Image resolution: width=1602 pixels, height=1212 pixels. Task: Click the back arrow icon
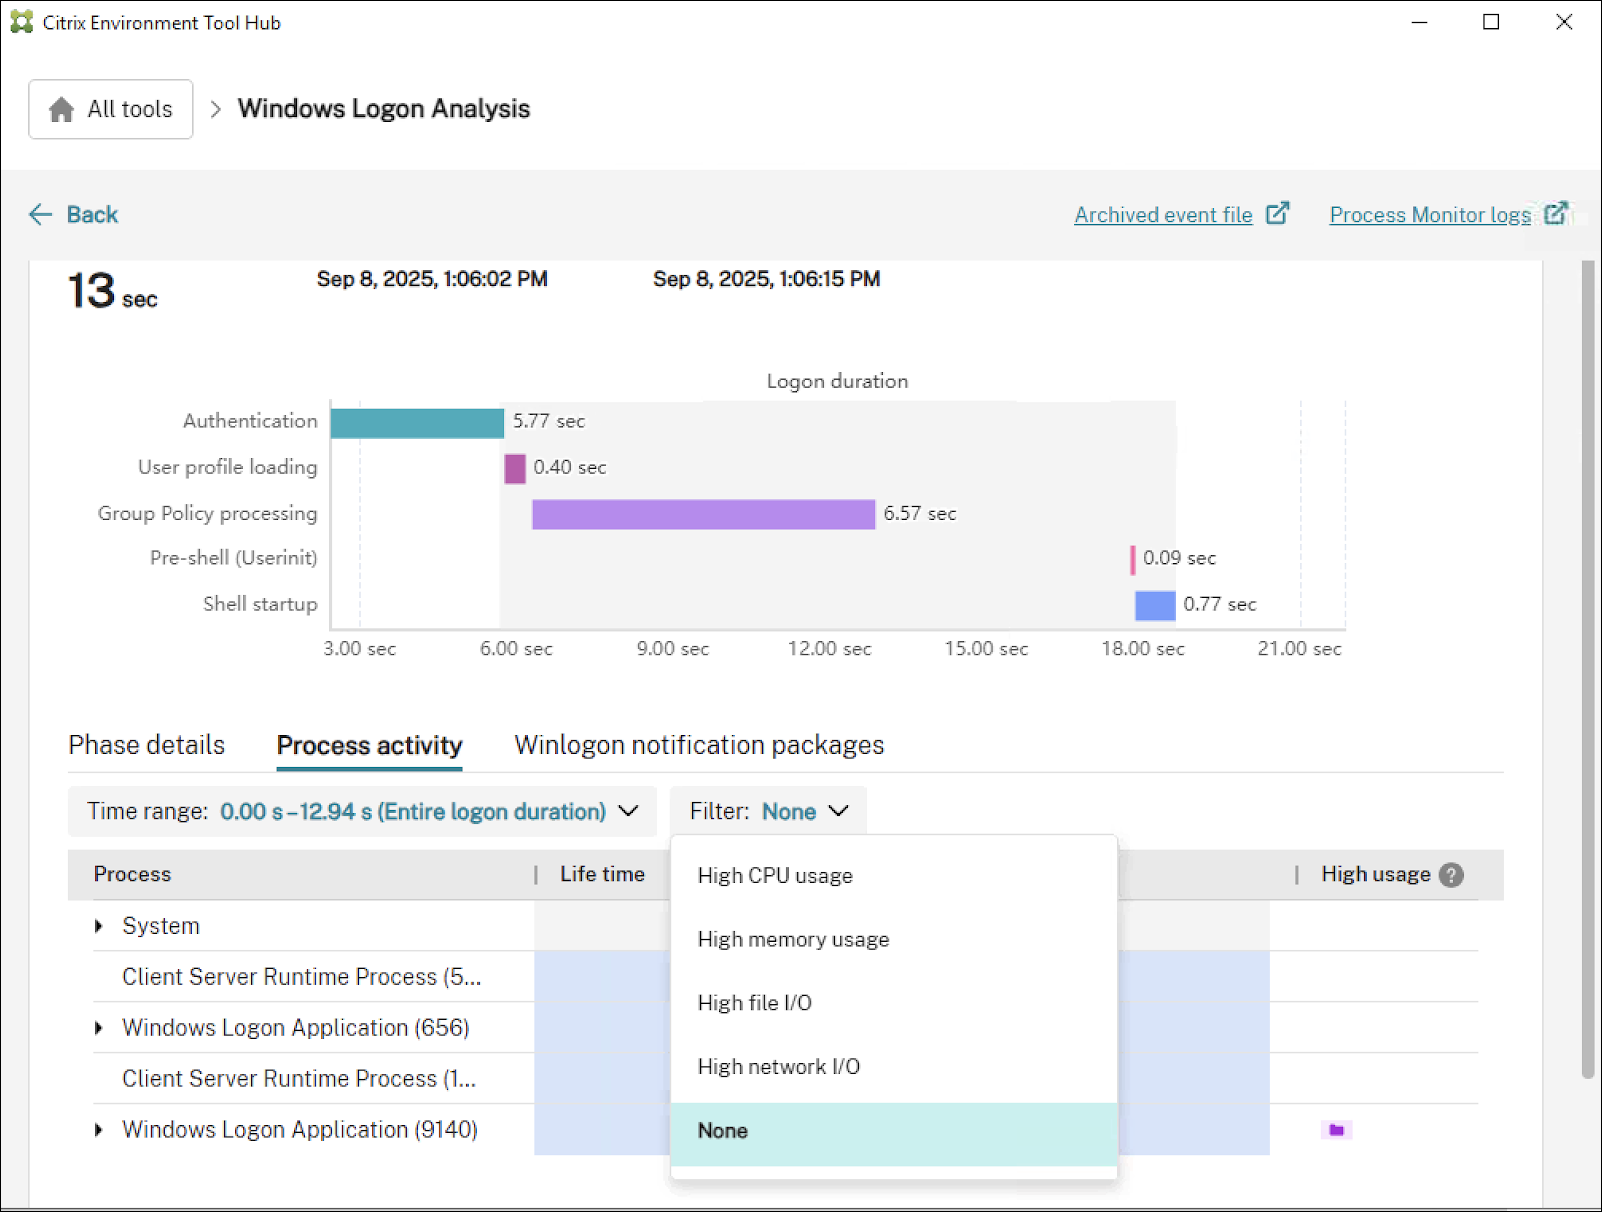pyautogui.click(x=40, y=214)
